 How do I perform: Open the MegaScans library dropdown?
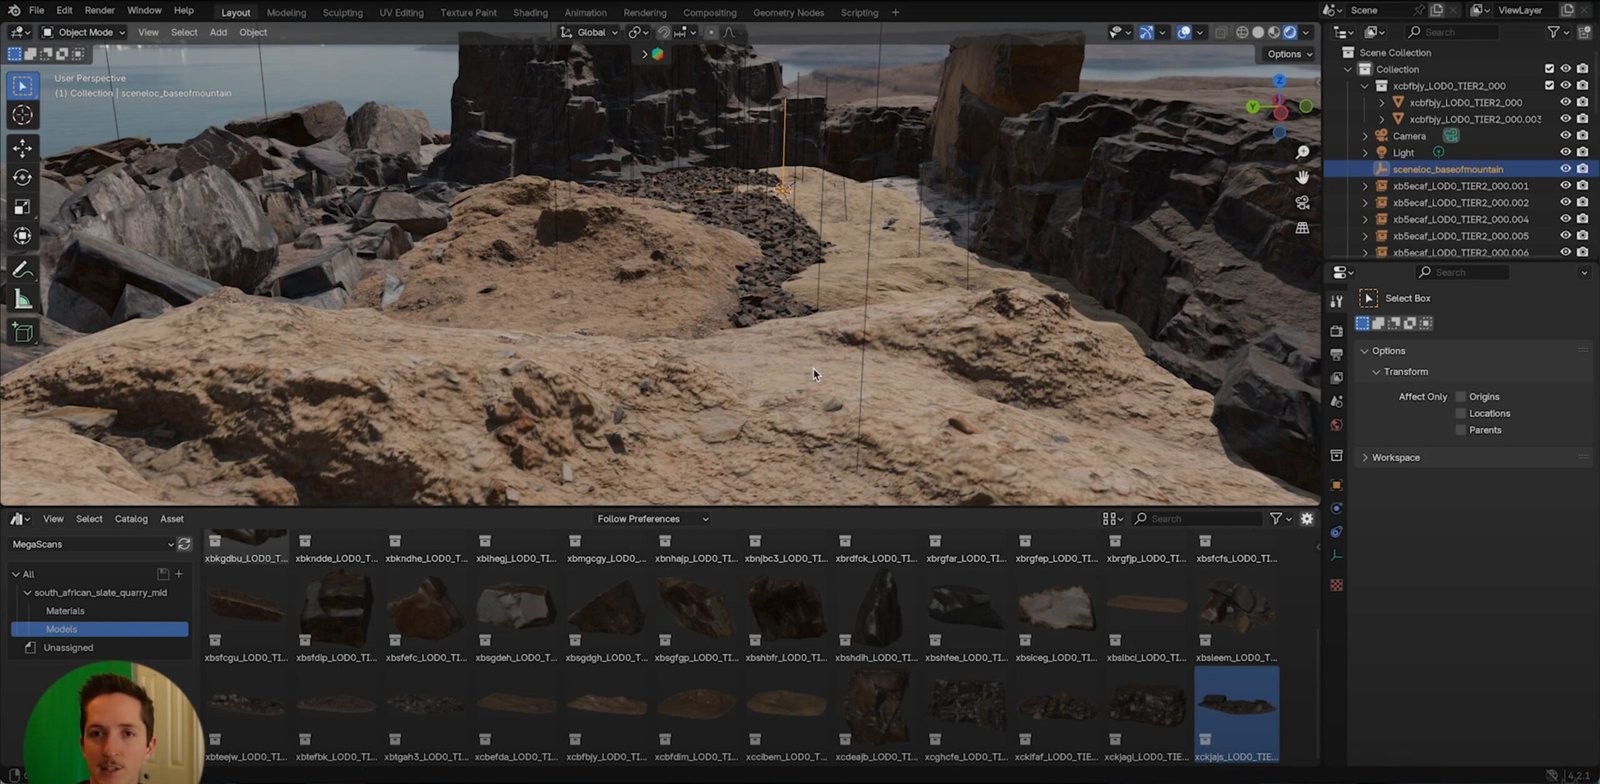pyautogui.click(x=92, y=544)
